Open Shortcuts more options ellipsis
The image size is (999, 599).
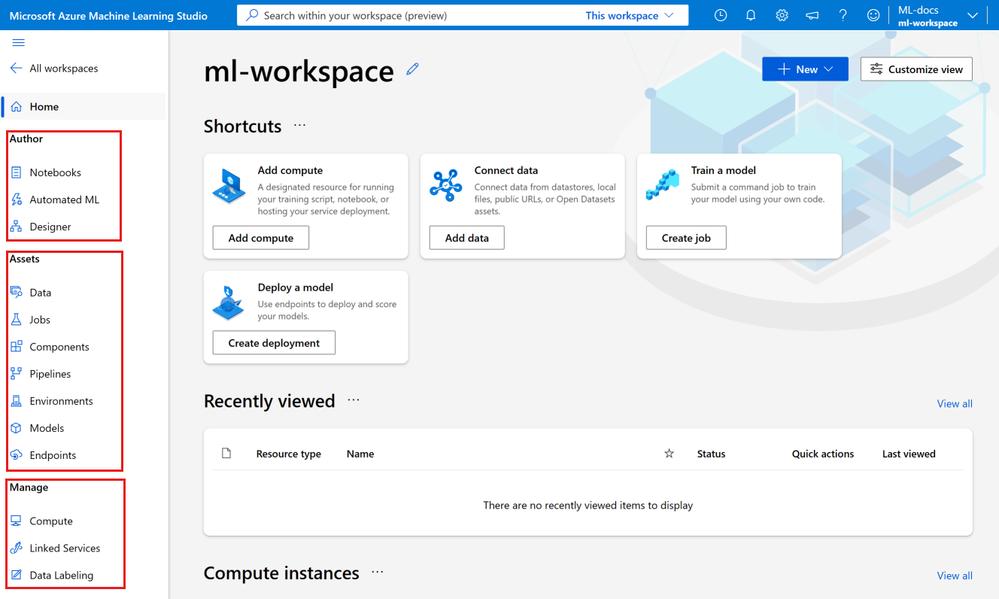coord(299,126)
